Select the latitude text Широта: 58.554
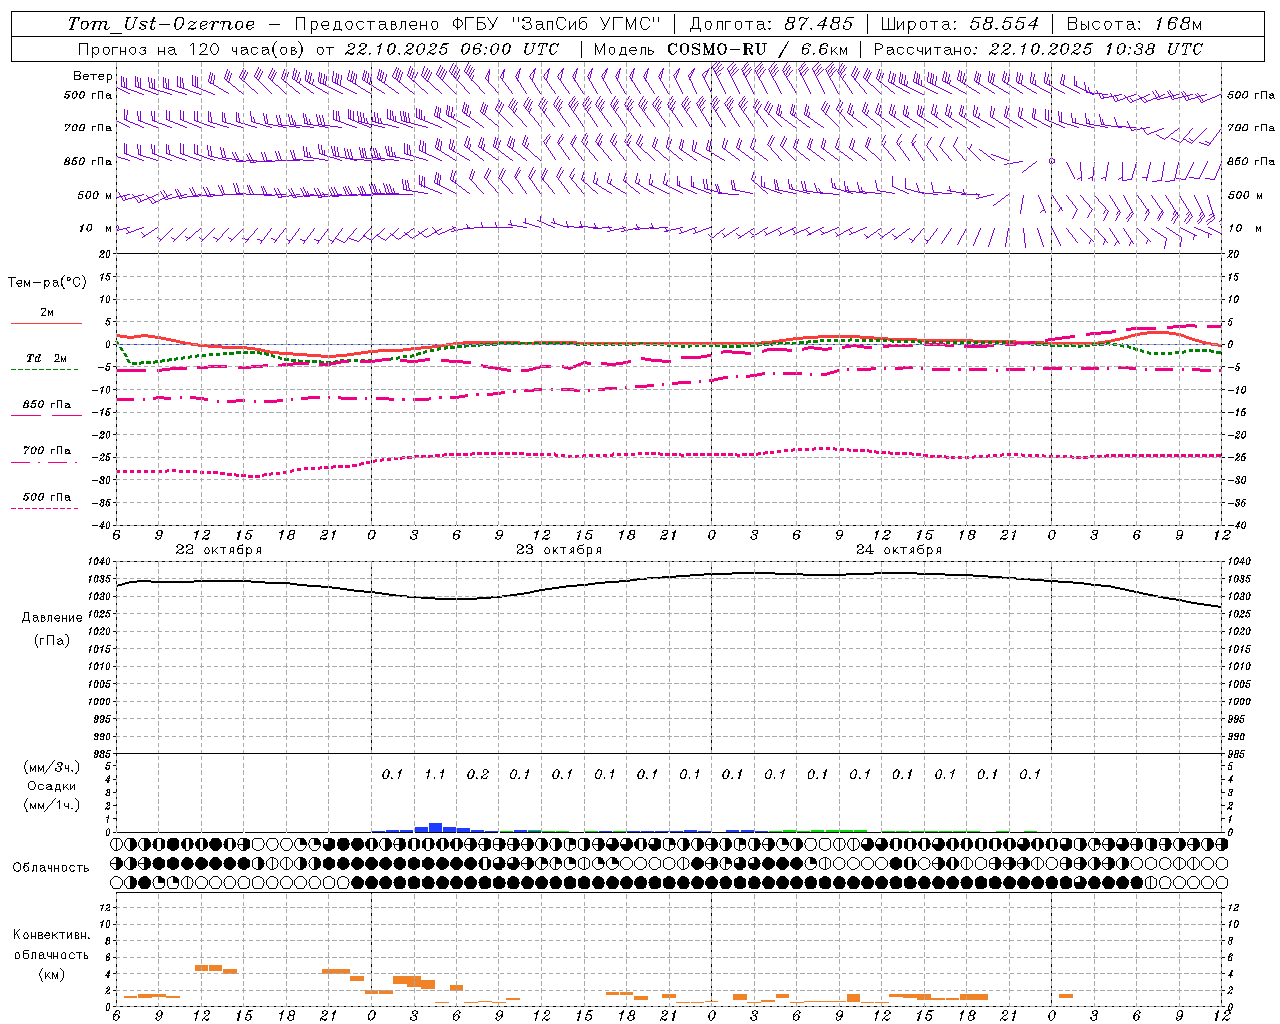 (x=960, y=24)
